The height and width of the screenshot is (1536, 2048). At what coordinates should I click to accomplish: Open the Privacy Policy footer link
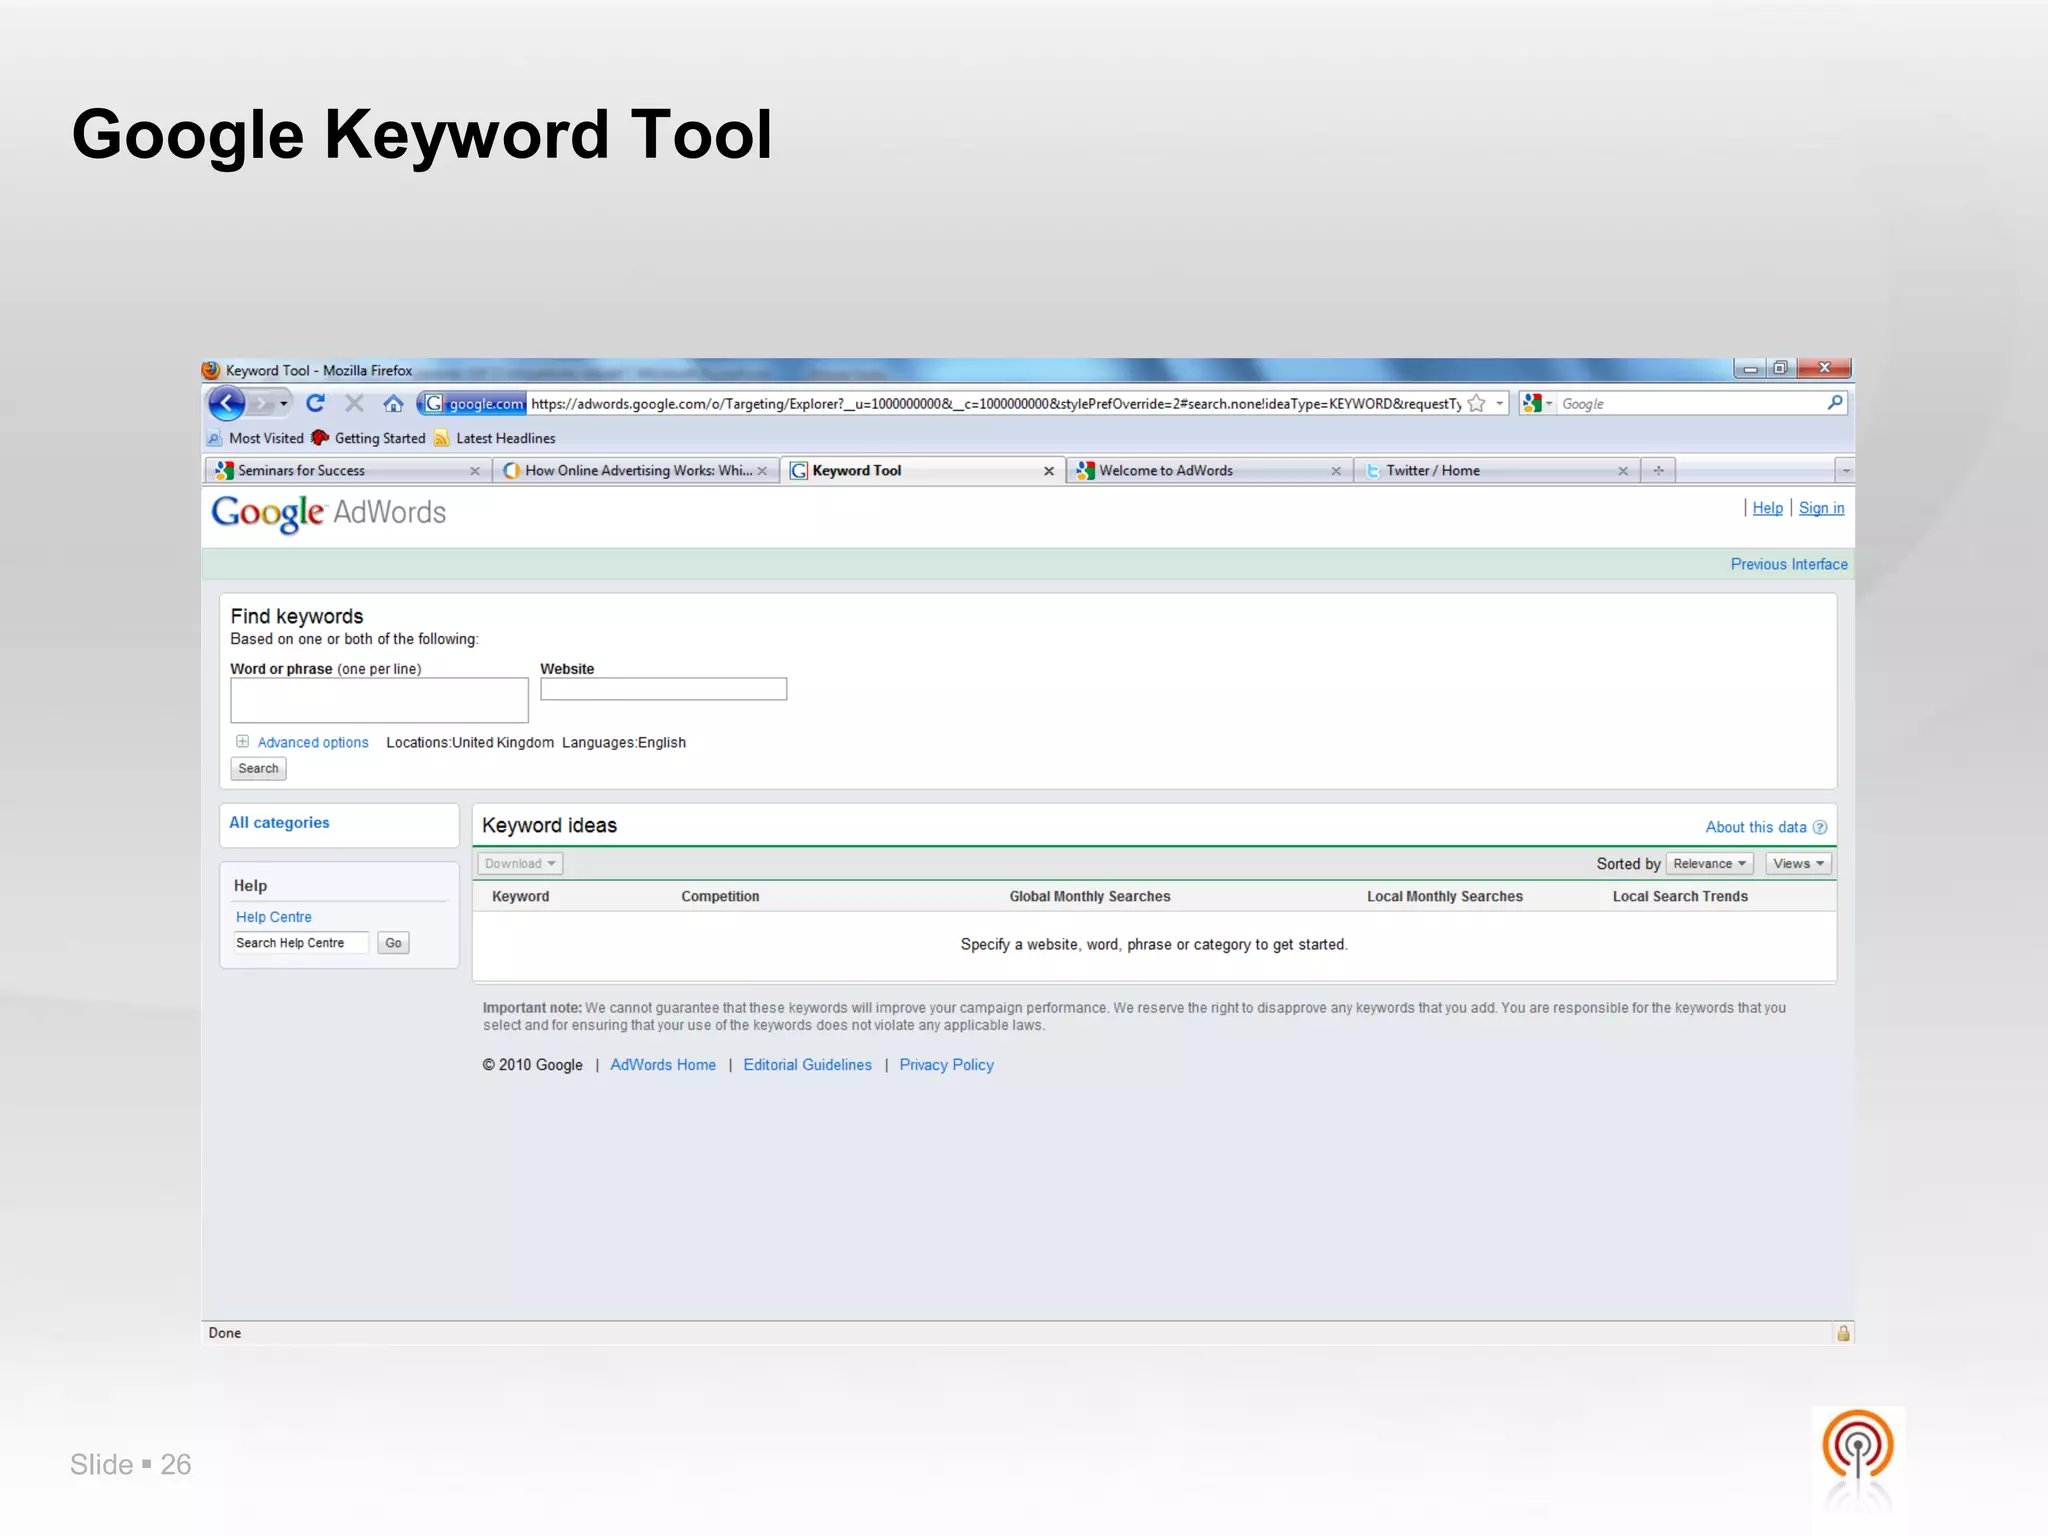[946, 1065]
